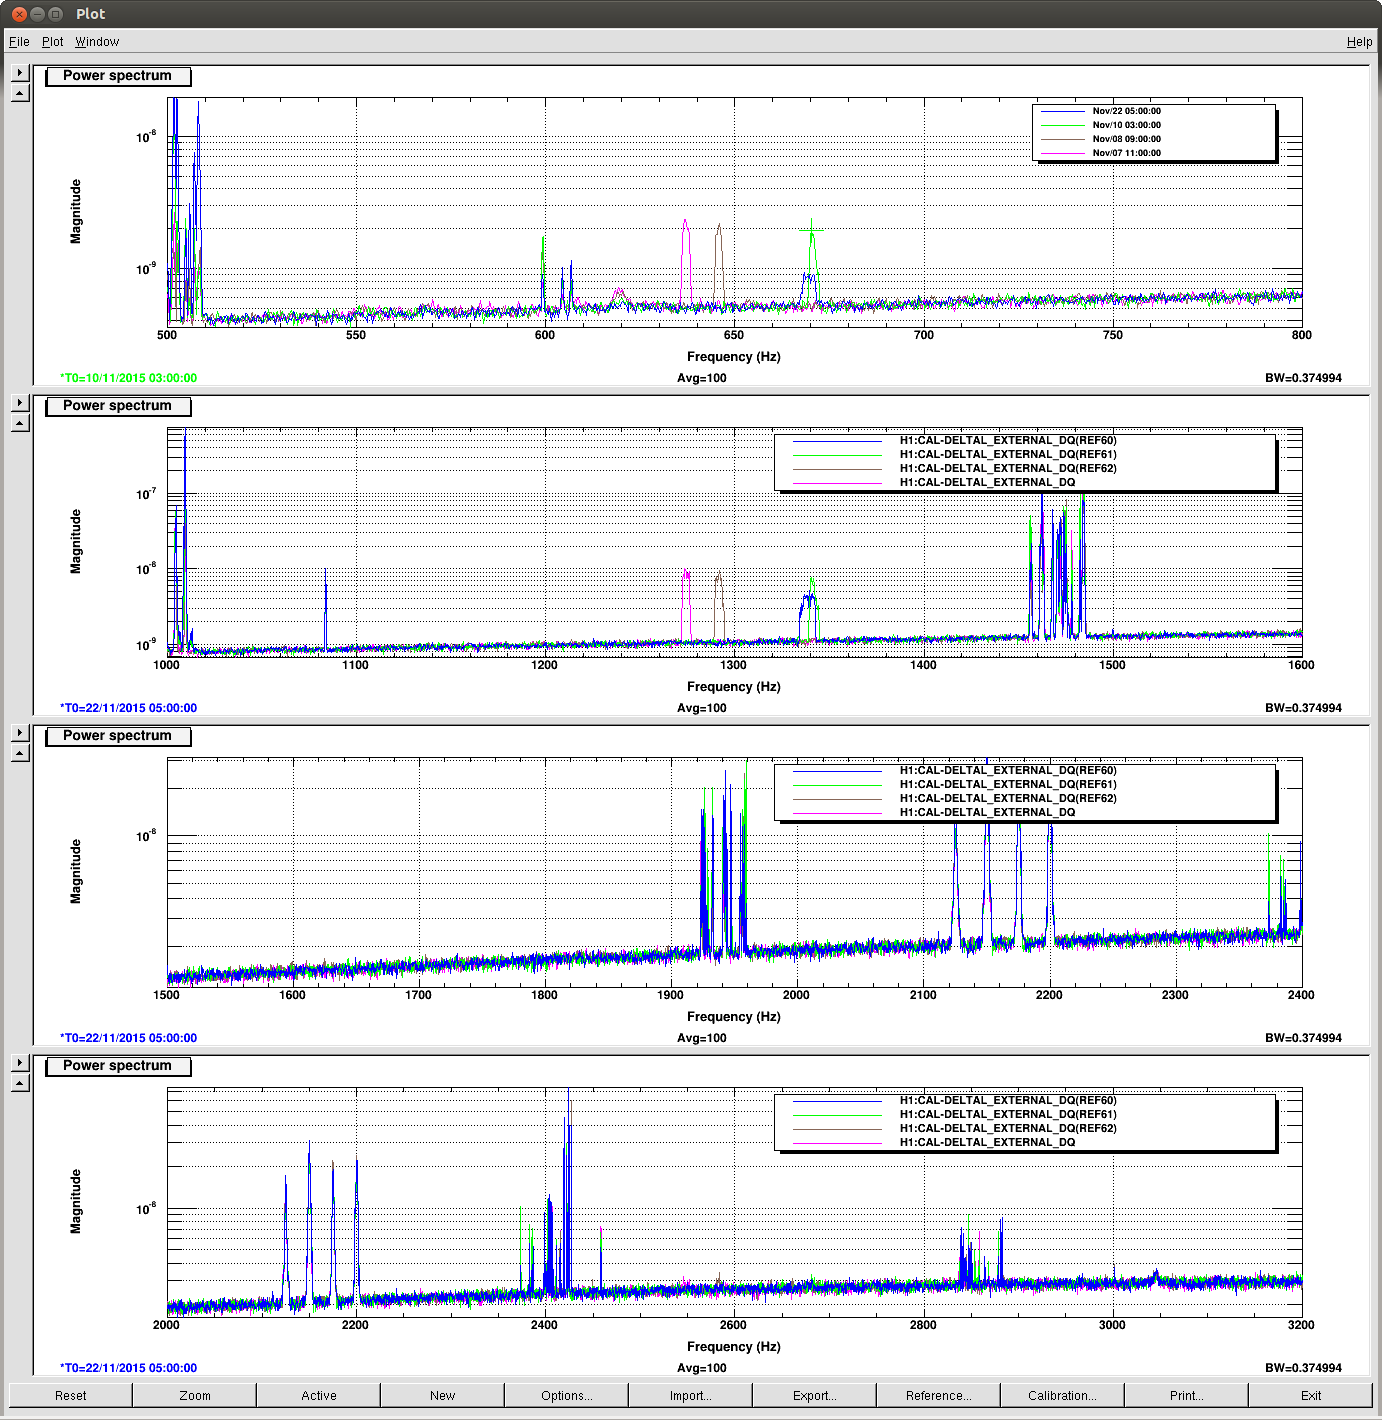
Task: Select the first plot's Power spectrum title
Action: click(117, 76)
